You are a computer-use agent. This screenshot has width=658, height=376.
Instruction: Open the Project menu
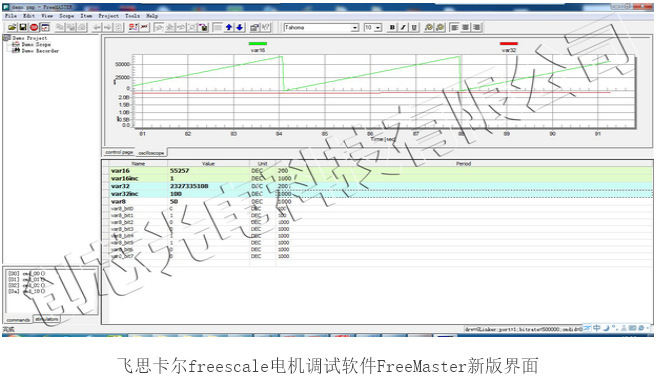point(108,16)
